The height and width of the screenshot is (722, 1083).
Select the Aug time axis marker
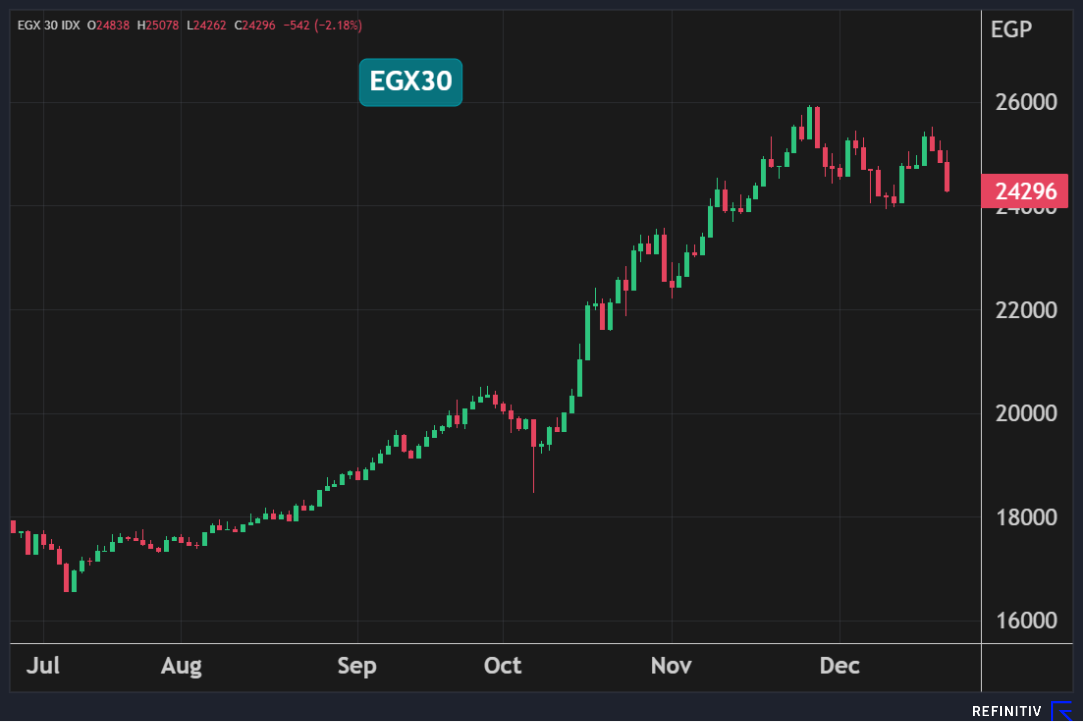coord(181,665)
